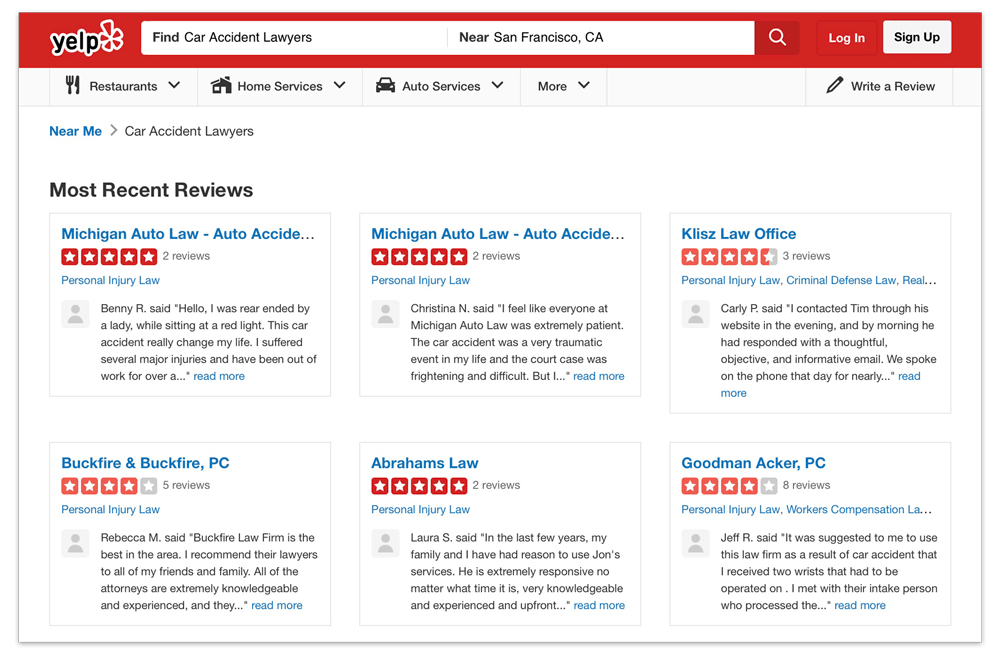Click the Yelp logo
The height and width of the screenshot is (654, 1000).
pyautogui.click(x=87, y=38)
